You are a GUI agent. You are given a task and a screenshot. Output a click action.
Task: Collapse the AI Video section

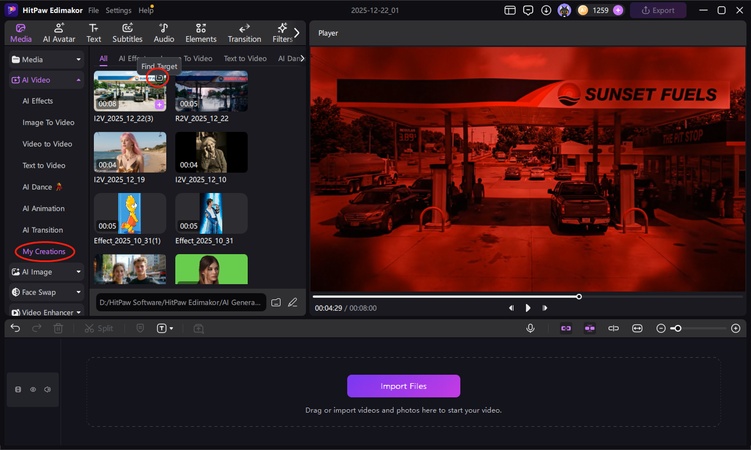point(78,80)
